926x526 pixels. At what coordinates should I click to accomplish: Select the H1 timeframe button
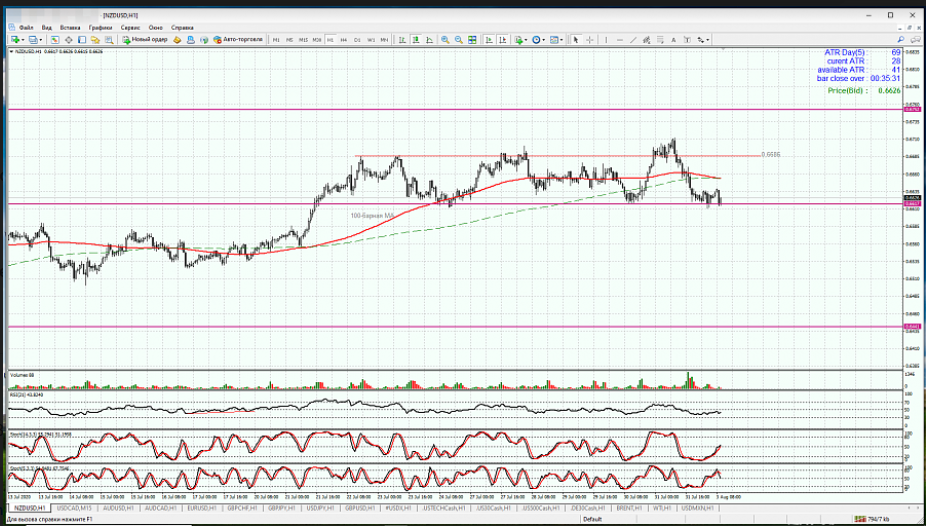[330, 40]
